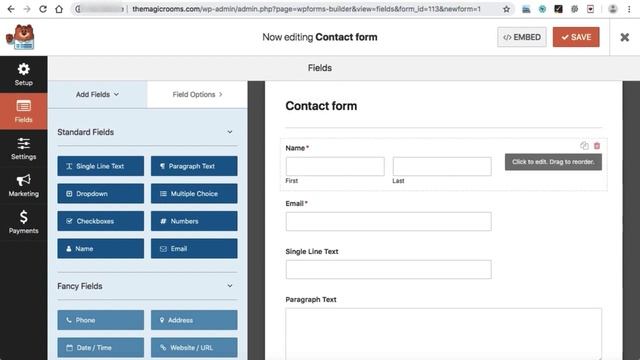The image size is (640, 360).
Task: Duplicate the Name field with copy icon
Action: click(584, 146)
